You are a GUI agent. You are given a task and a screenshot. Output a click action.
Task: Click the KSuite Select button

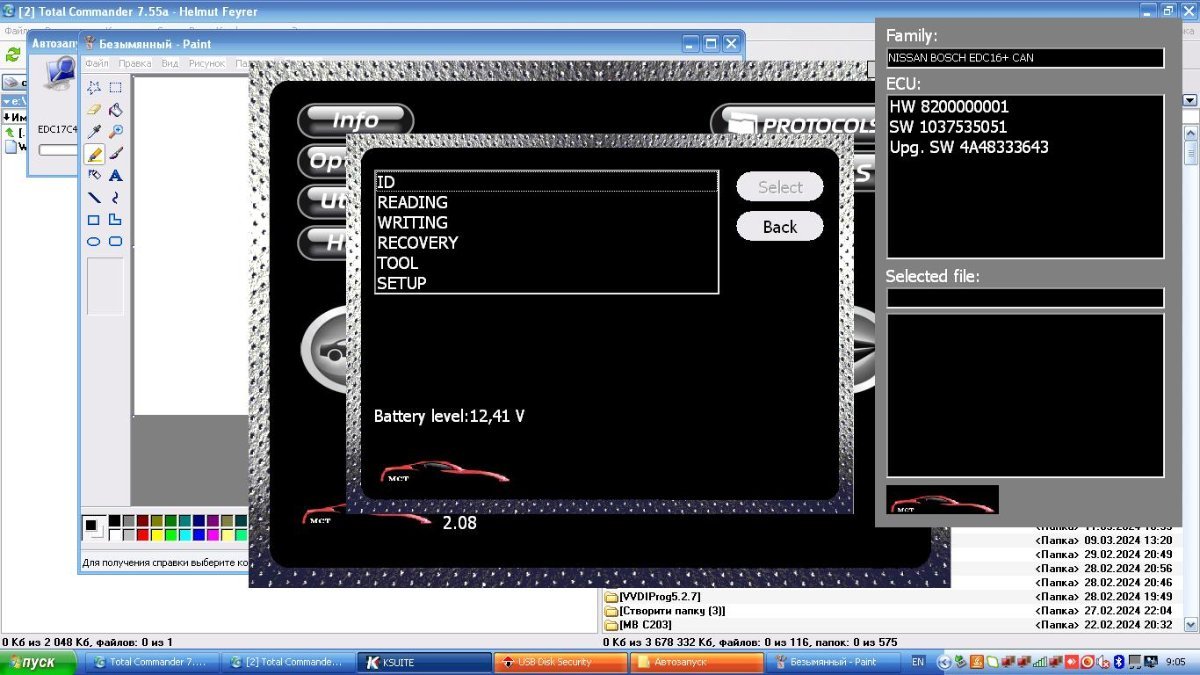[780, 187]
